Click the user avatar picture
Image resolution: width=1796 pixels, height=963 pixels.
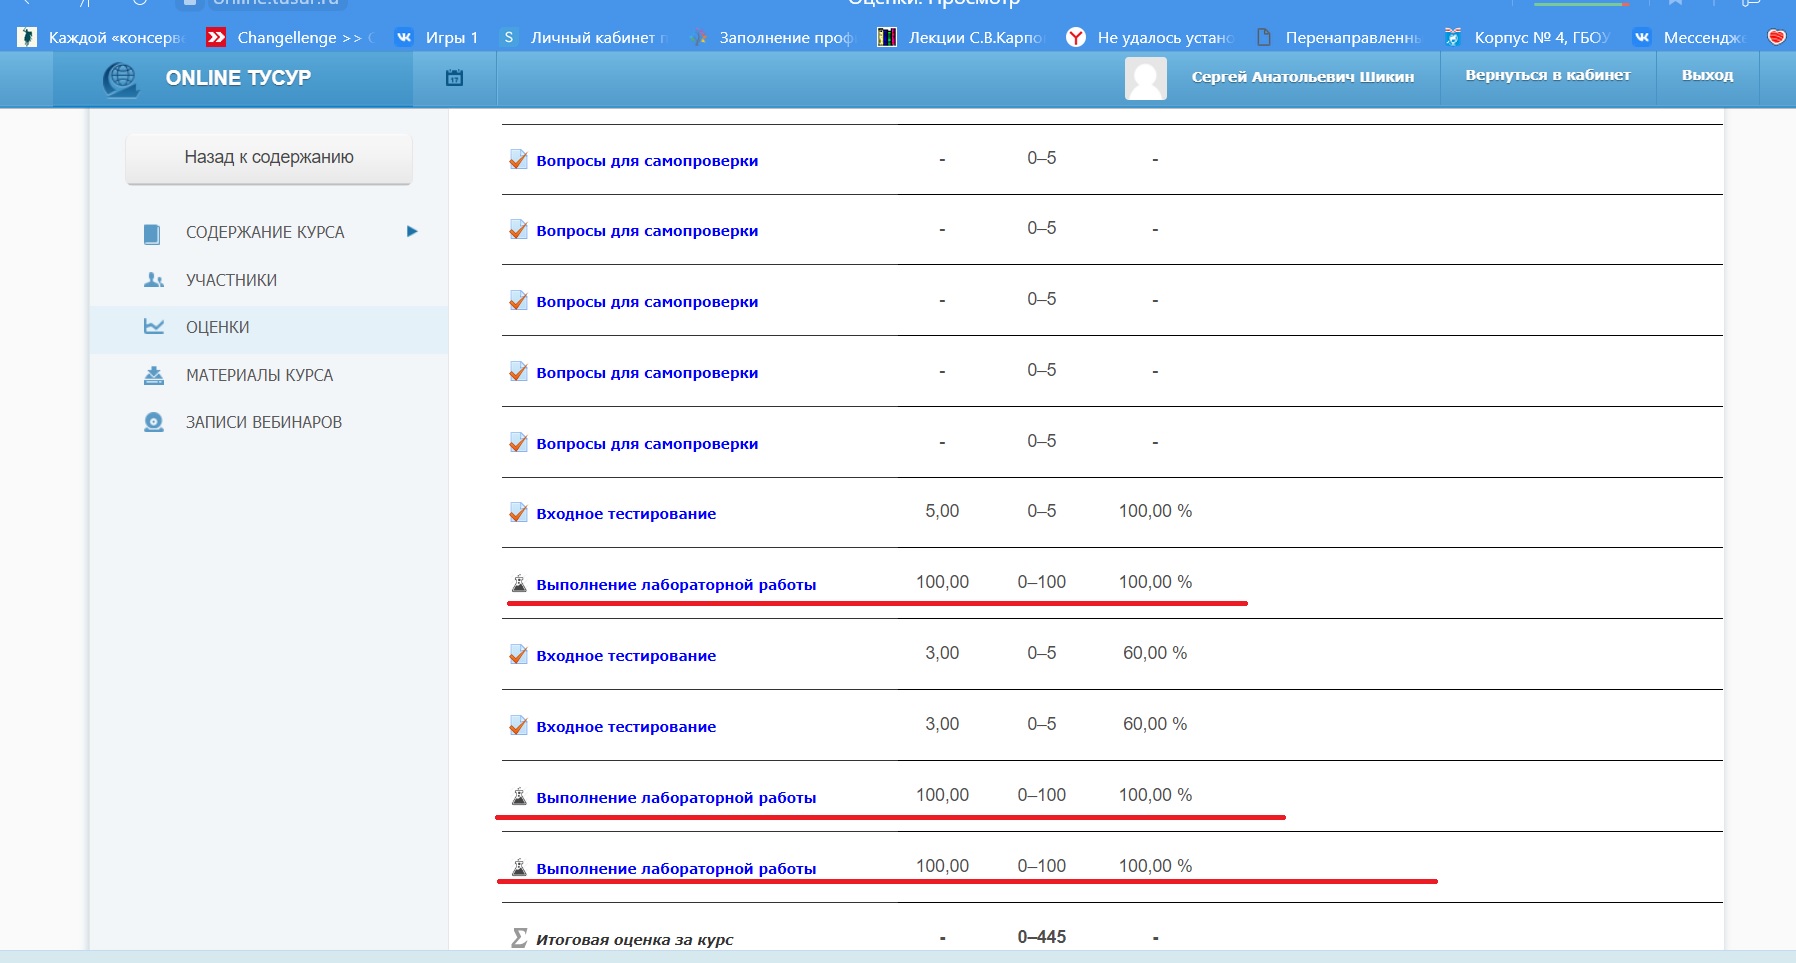pyautogui.click(x=1145, y=78)
